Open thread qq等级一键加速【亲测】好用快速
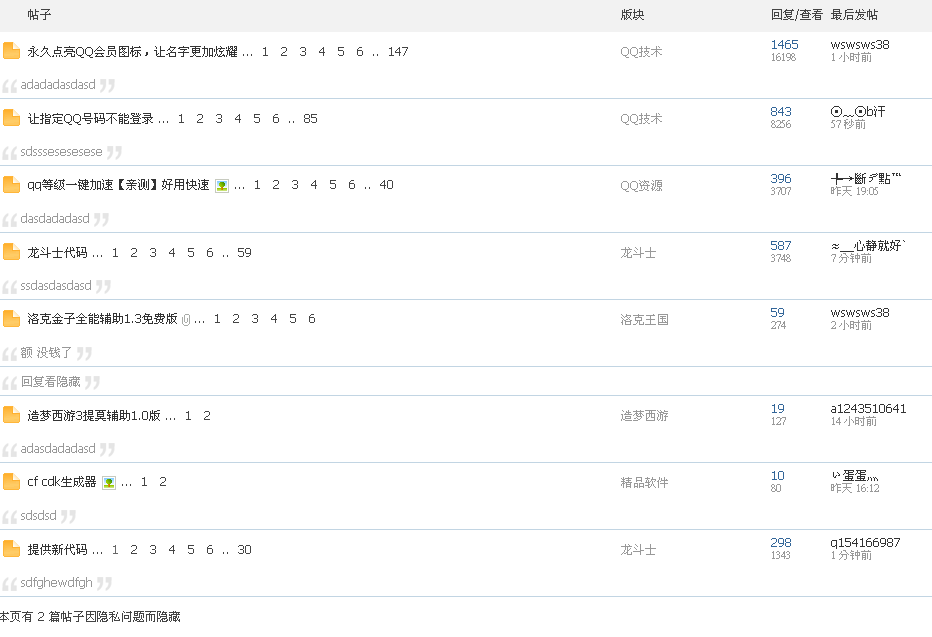The width and height of the screenshot is (932, 637). [x=118, y=185]
